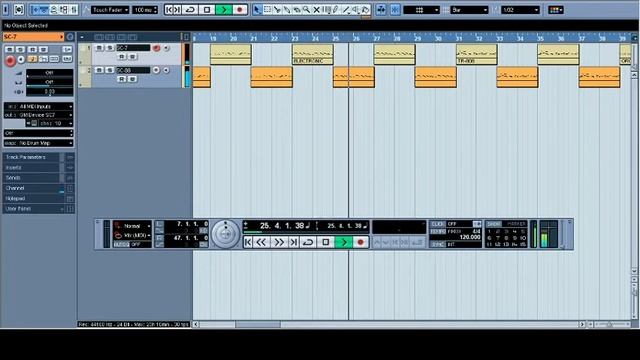Screen dimensions: 640x360
Task: Open the Bar grid type dropdown
Action: [469, 10]
